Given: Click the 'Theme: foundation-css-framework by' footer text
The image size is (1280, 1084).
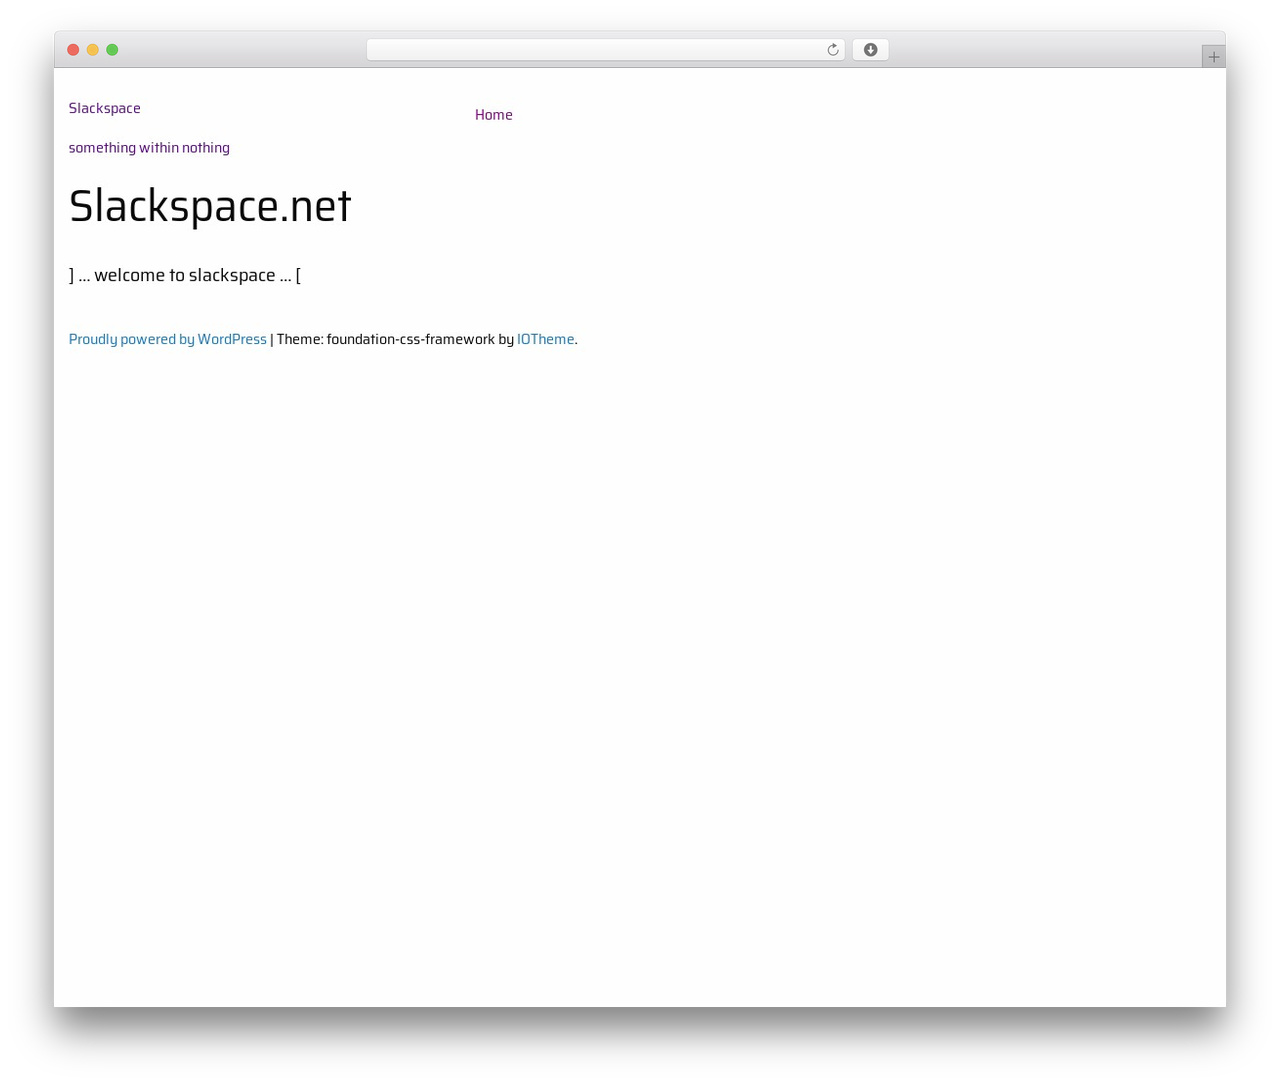Looking at the screenshot, I should click(x=395, y=339).
